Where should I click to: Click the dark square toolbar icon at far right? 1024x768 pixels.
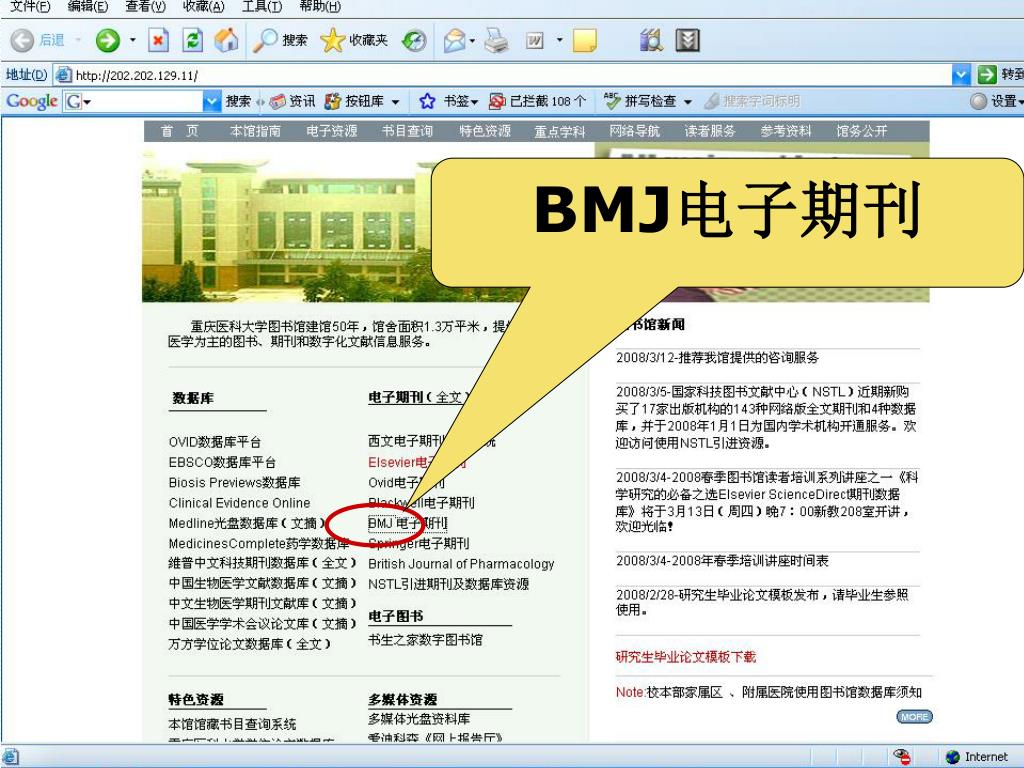[x=687, y=40]
